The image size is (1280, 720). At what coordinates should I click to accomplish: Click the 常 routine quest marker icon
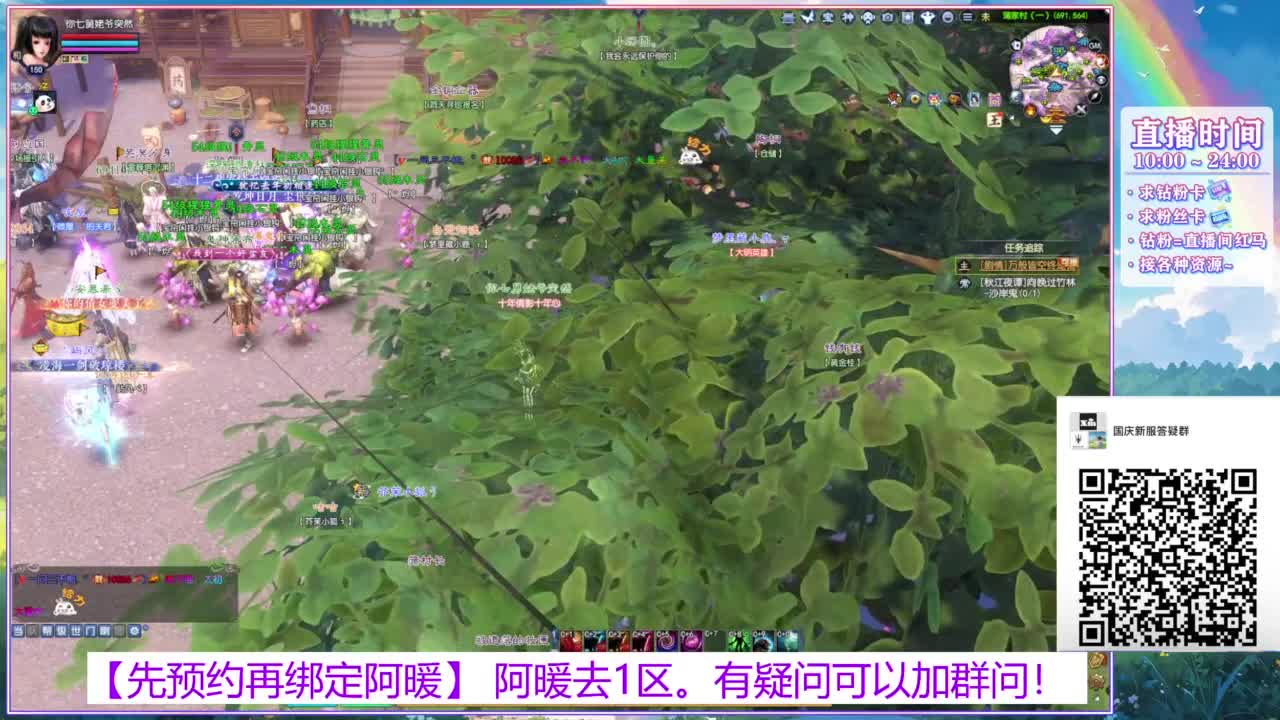pos(964,283)
